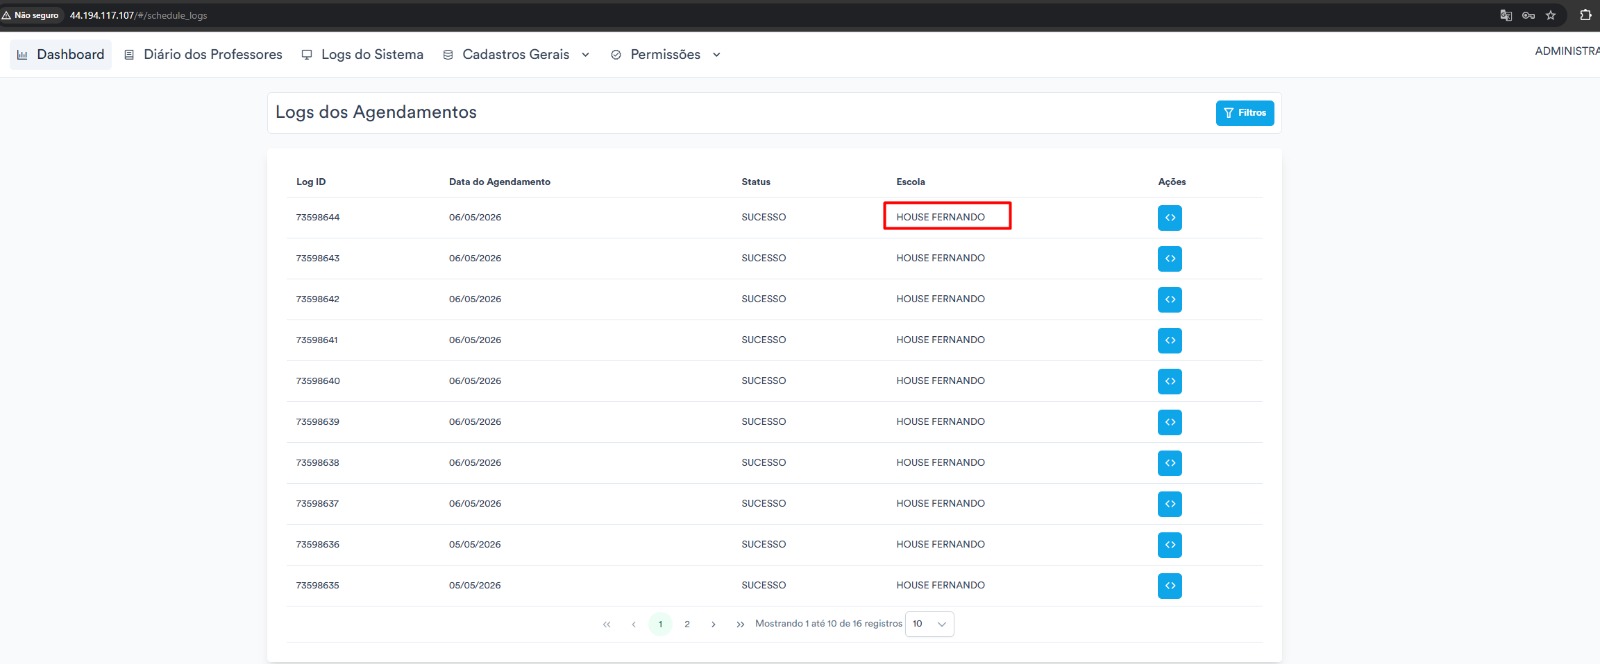This screenshot has width=1600, height=664.
Task: Jump to last page of pagination
Action: (x=740, y=624)
